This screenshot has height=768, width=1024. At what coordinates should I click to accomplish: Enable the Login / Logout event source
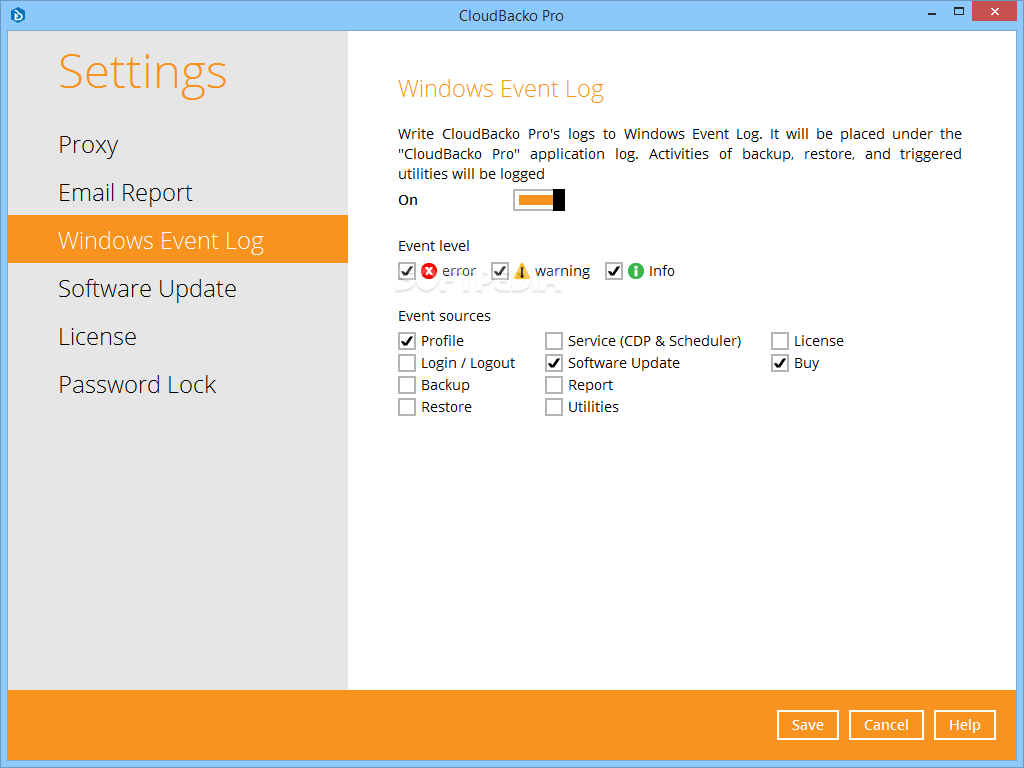pyautogui.click(x=407, y=363)
